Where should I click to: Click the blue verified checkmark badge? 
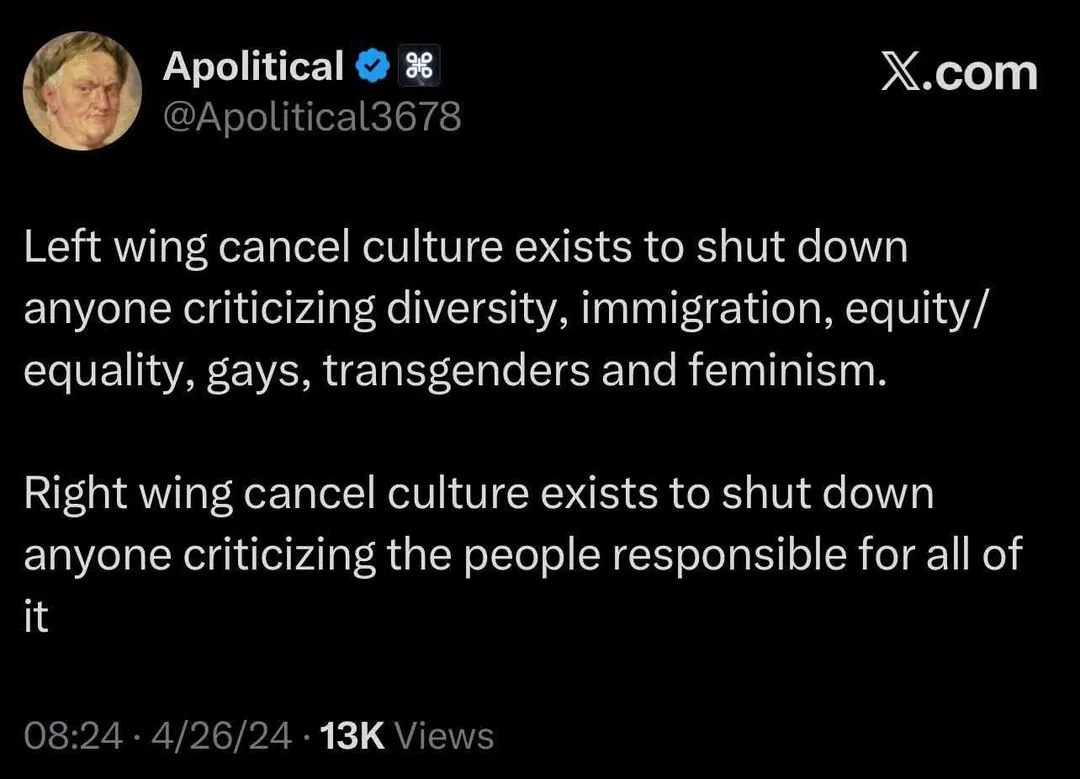coord(373,68)
